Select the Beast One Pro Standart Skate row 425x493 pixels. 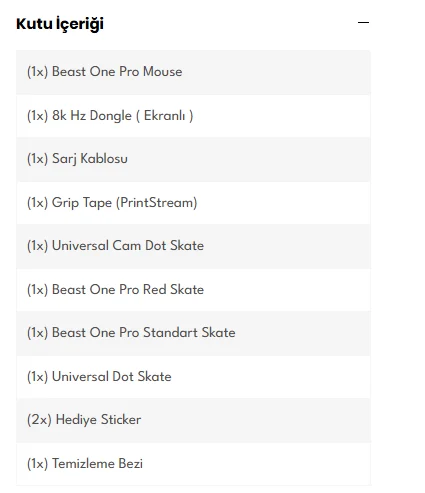click(x=193, y=333)
